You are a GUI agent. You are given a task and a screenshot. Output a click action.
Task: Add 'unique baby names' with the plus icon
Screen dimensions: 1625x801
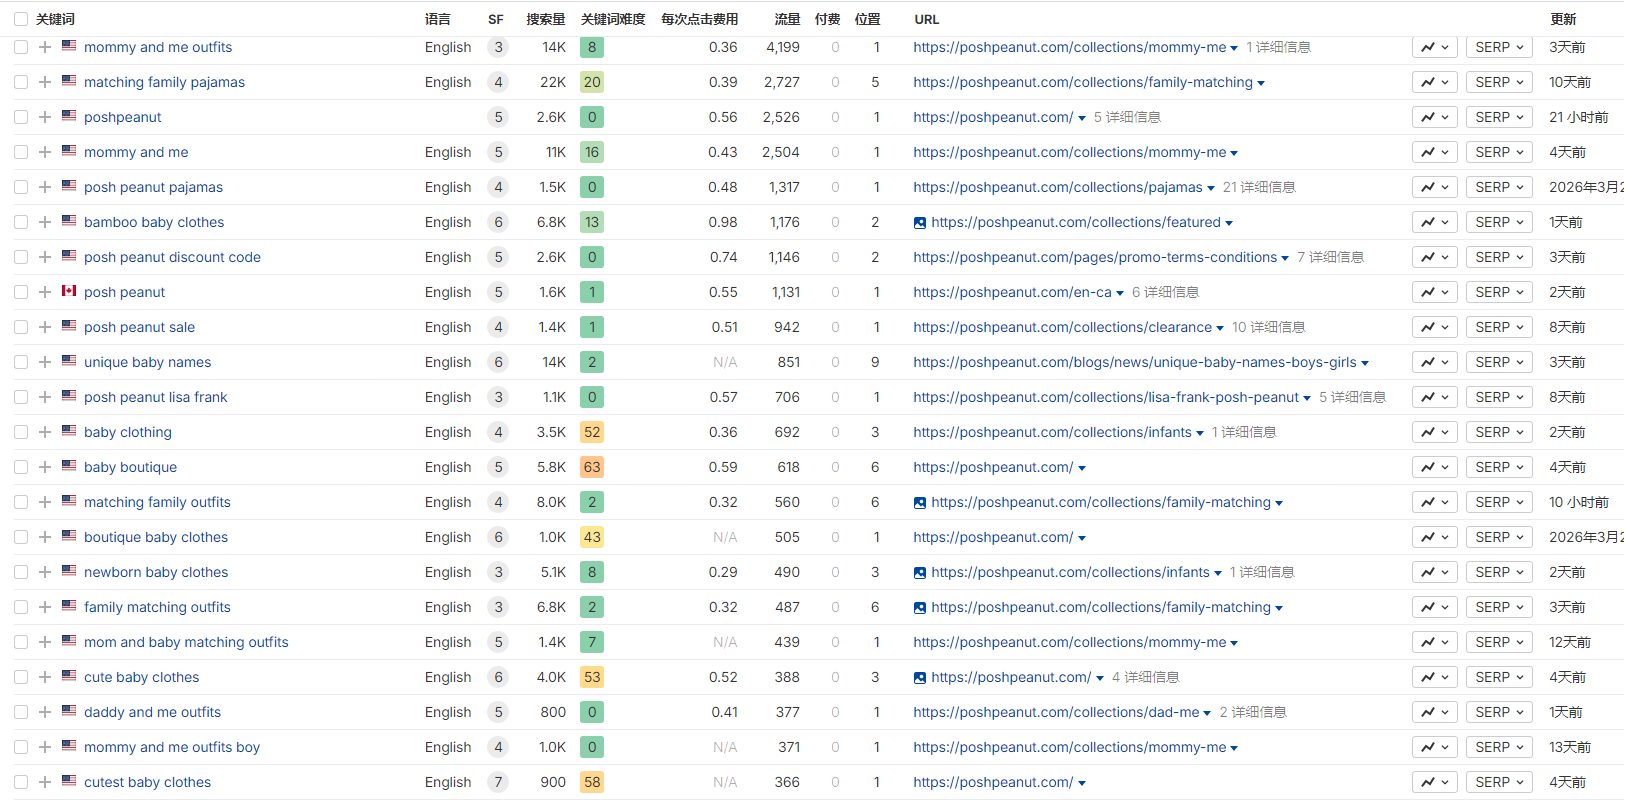pyautogui.click(x=45, y=362)
